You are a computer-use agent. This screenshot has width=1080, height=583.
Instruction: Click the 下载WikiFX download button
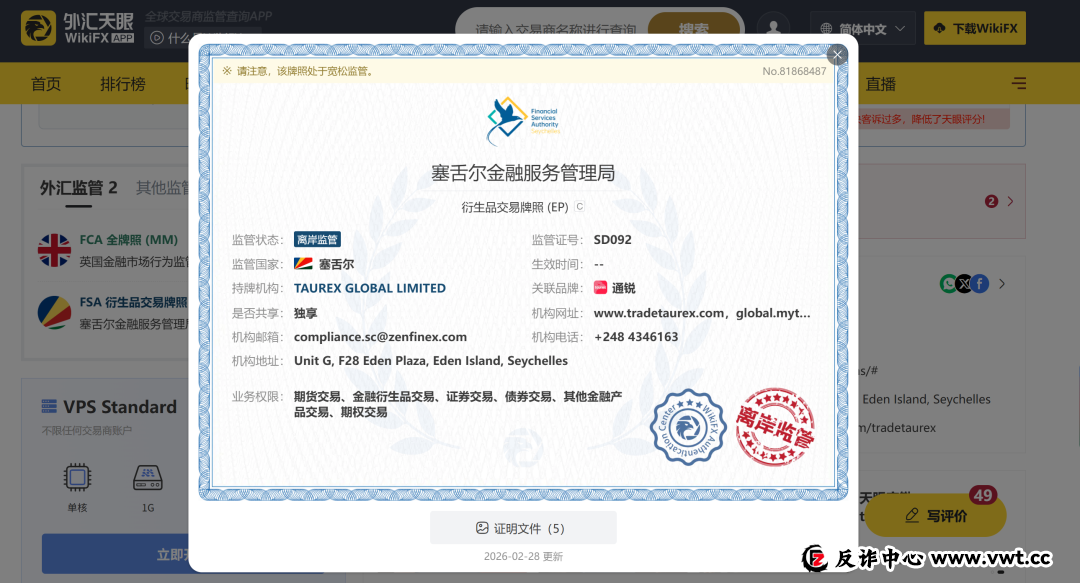974,28
